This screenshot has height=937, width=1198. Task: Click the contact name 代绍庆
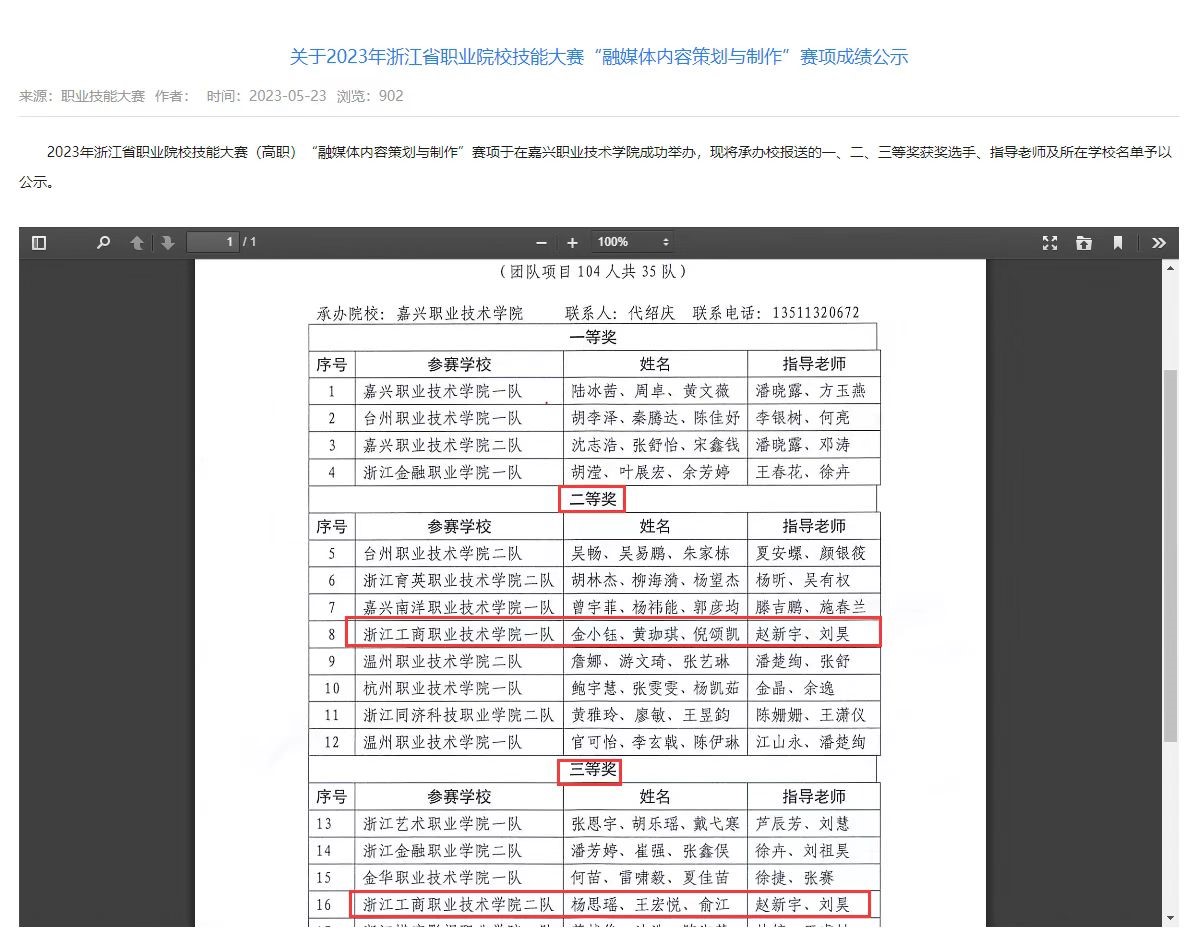point(652,313)
